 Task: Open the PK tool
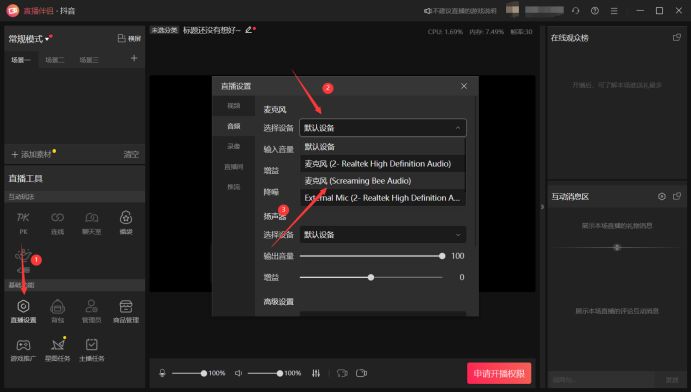23,222
